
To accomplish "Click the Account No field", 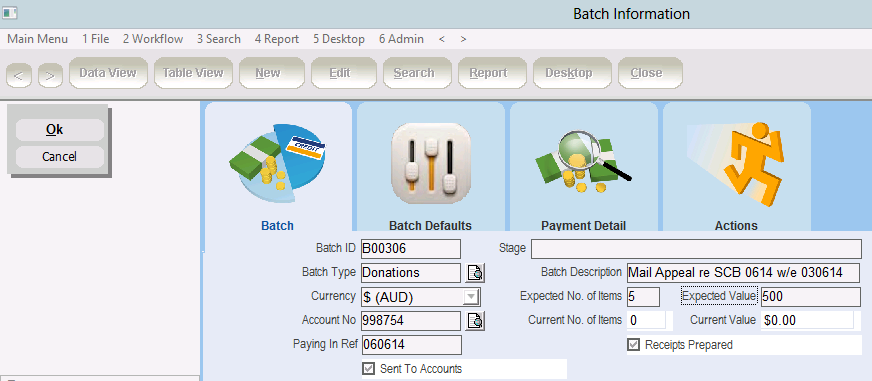I will tap(411, 321).
